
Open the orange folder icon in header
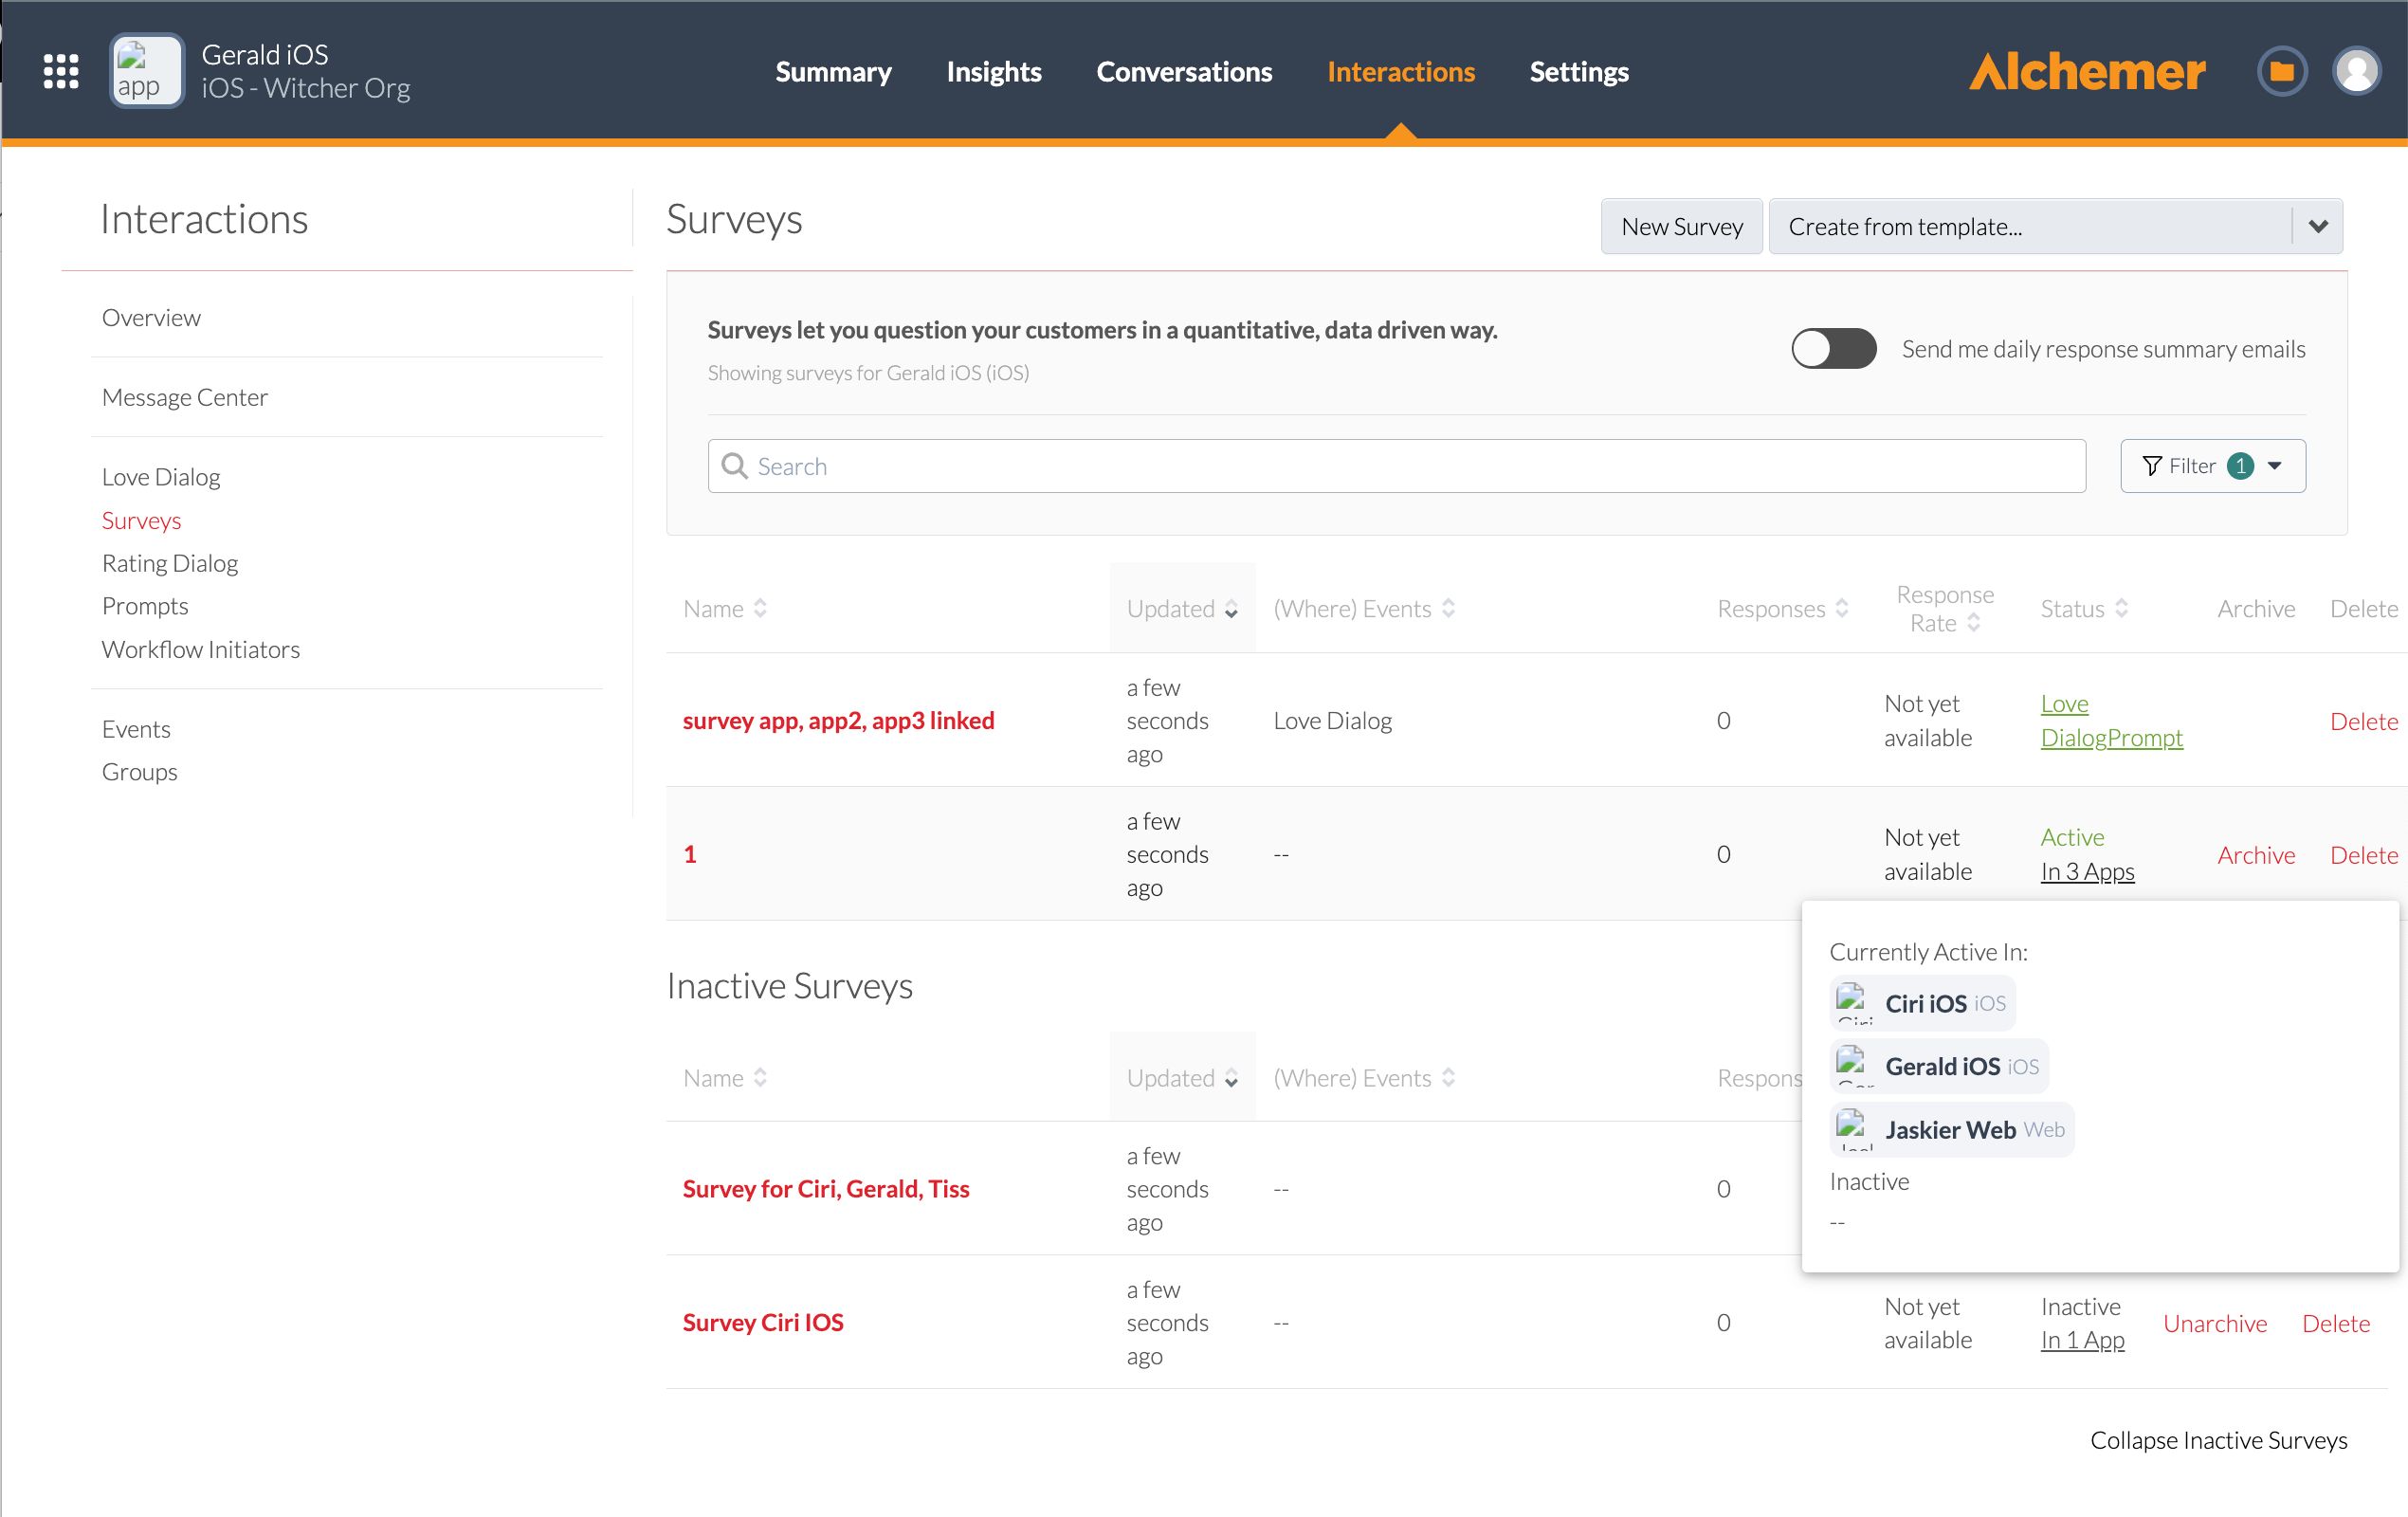click(2281, 71)
